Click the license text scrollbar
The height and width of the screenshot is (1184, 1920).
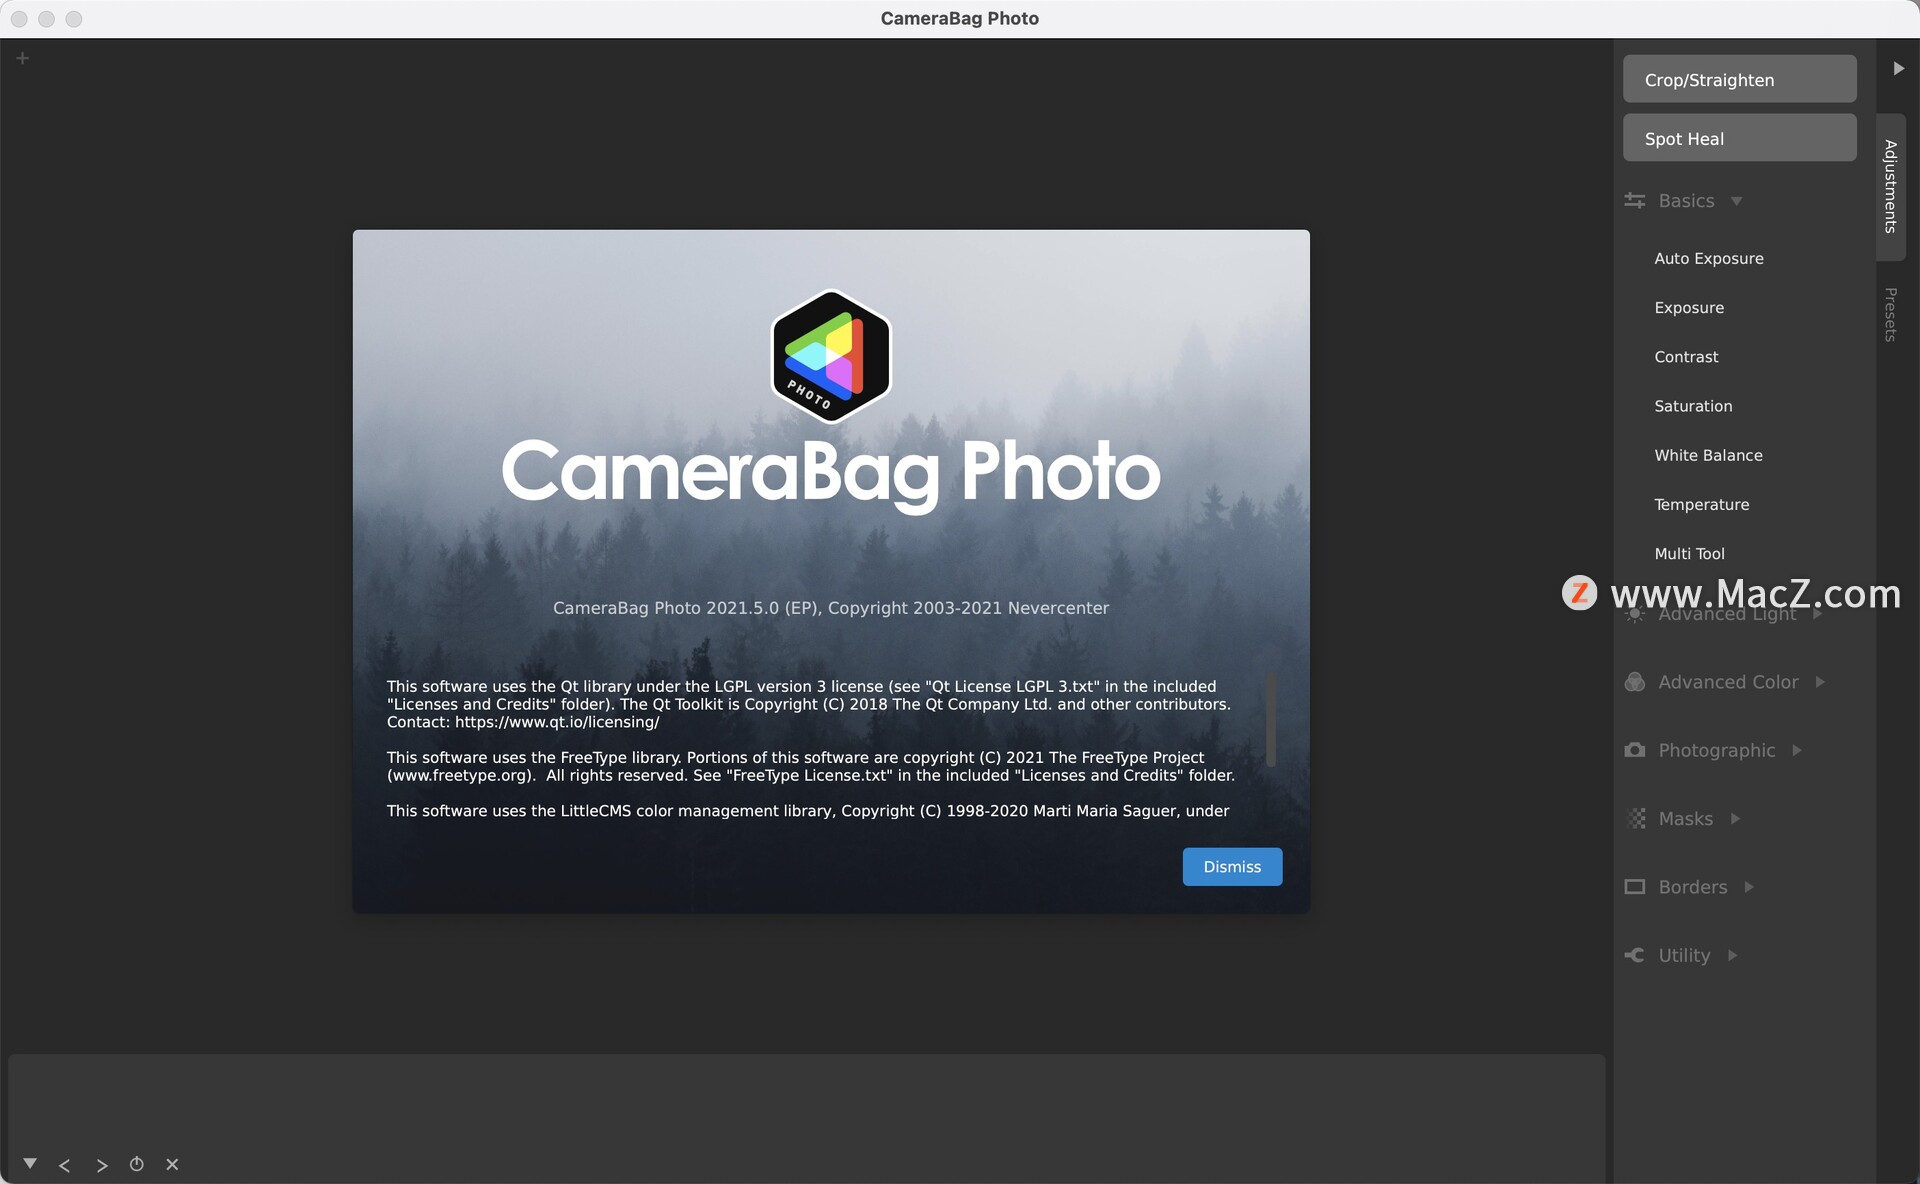pos(1271,720)
